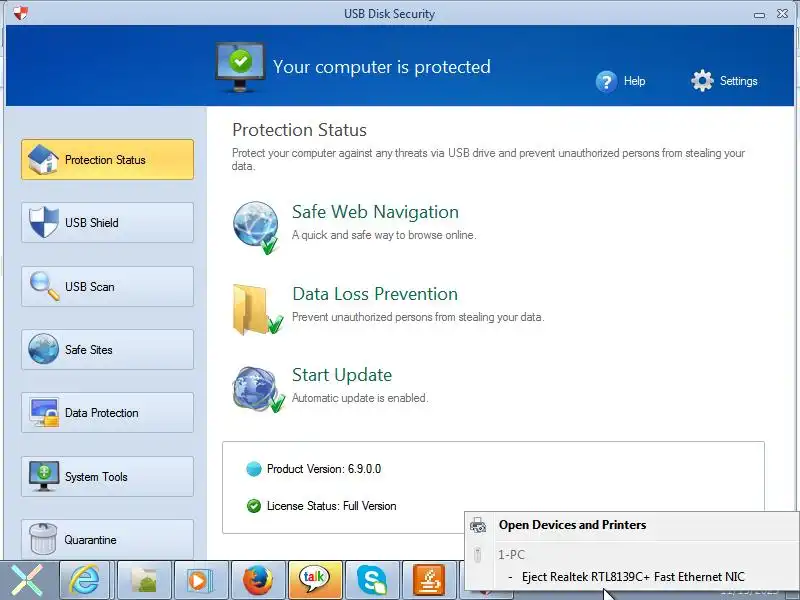Open the Quarantine section
Screen dimensions: 800x600
click(107, 539)
